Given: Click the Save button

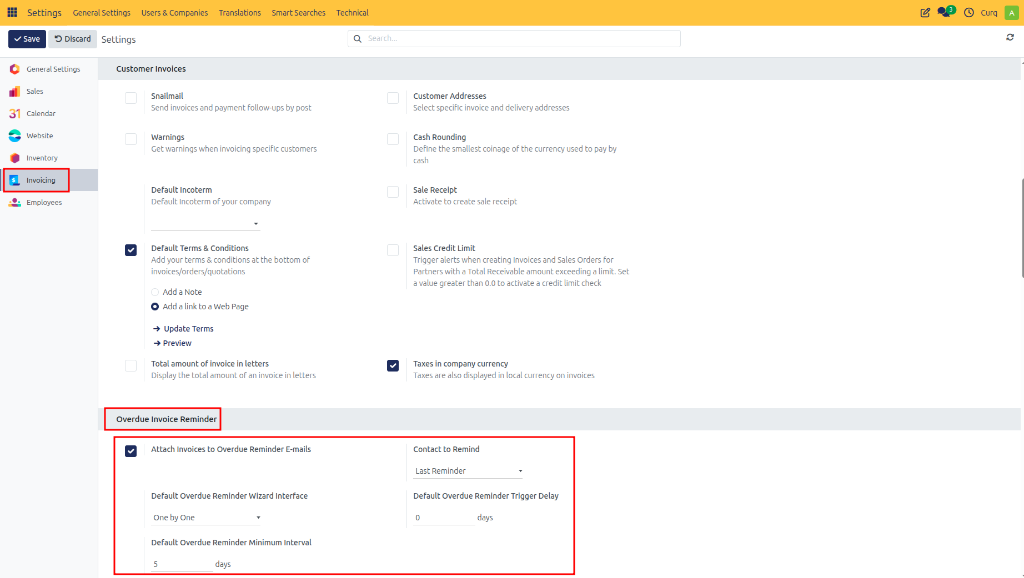Looking at the screenshot, I should pyautogui.click(x=27, y=39).
